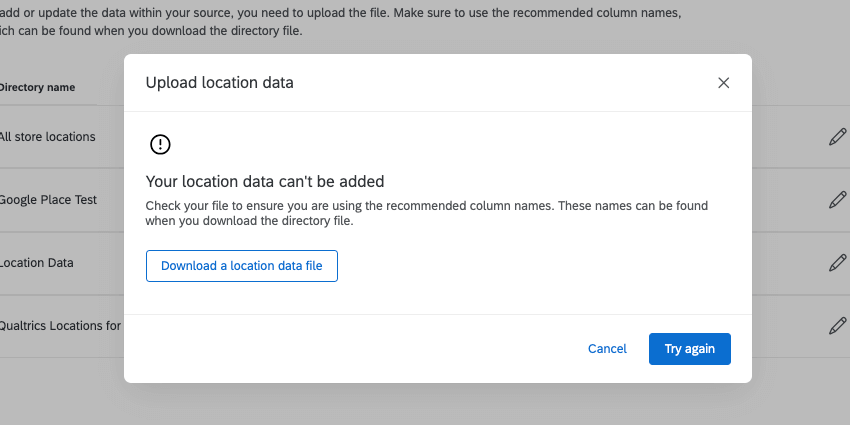Download a location data file
Viewport: 850px width, 425px height.
click(x=242, y=266)
